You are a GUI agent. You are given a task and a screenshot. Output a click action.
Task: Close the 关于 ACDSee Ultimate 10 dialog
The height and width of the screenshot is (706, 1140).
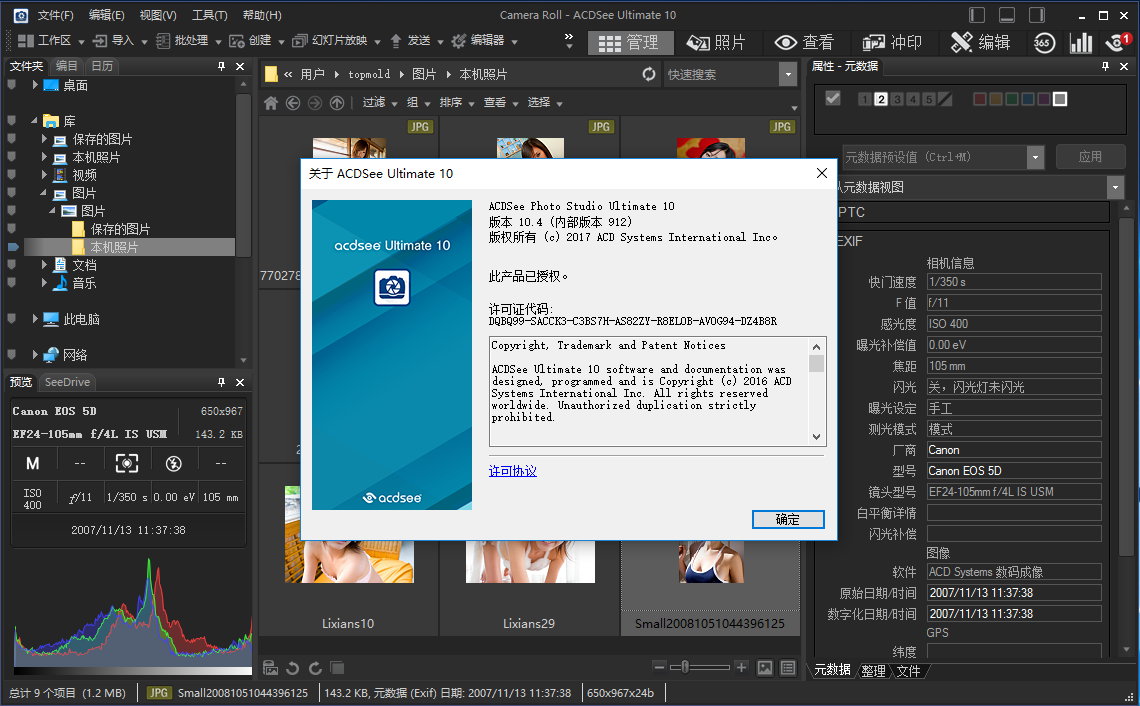click(822, 173)
